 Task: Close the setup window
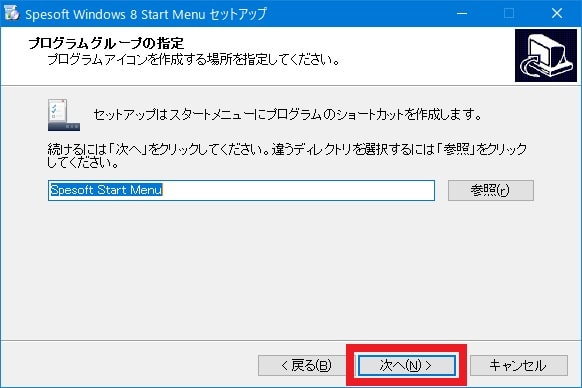click(x=557, y=13)
